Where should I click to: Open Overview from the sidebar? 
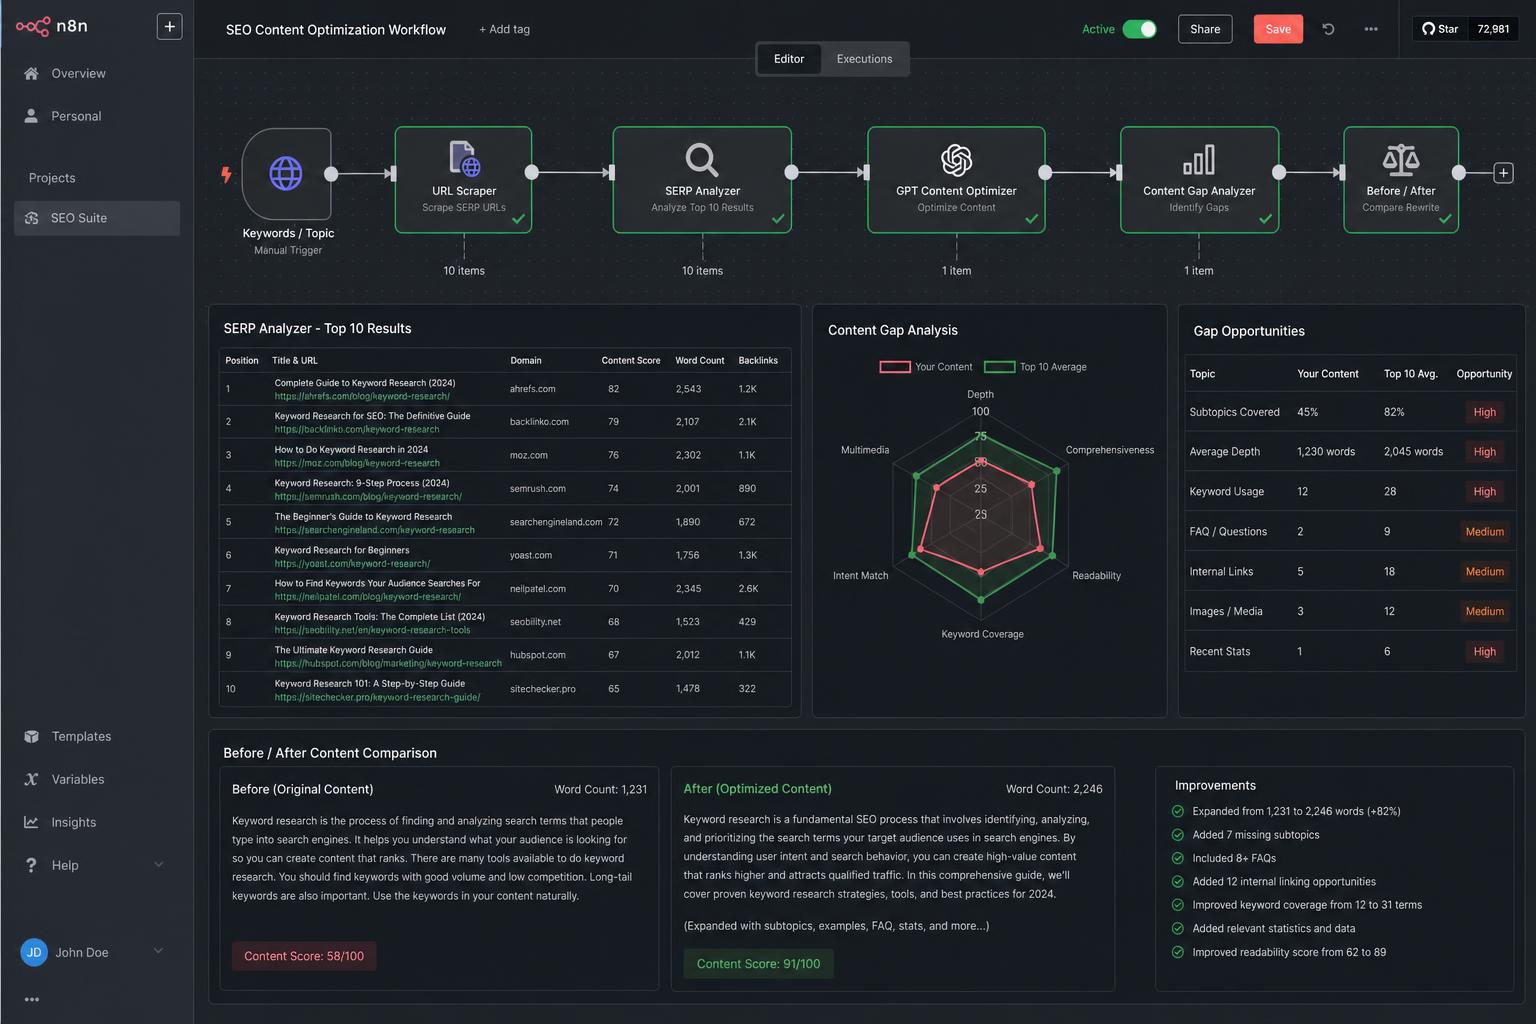pyautogui.click(x=78, y=73)
